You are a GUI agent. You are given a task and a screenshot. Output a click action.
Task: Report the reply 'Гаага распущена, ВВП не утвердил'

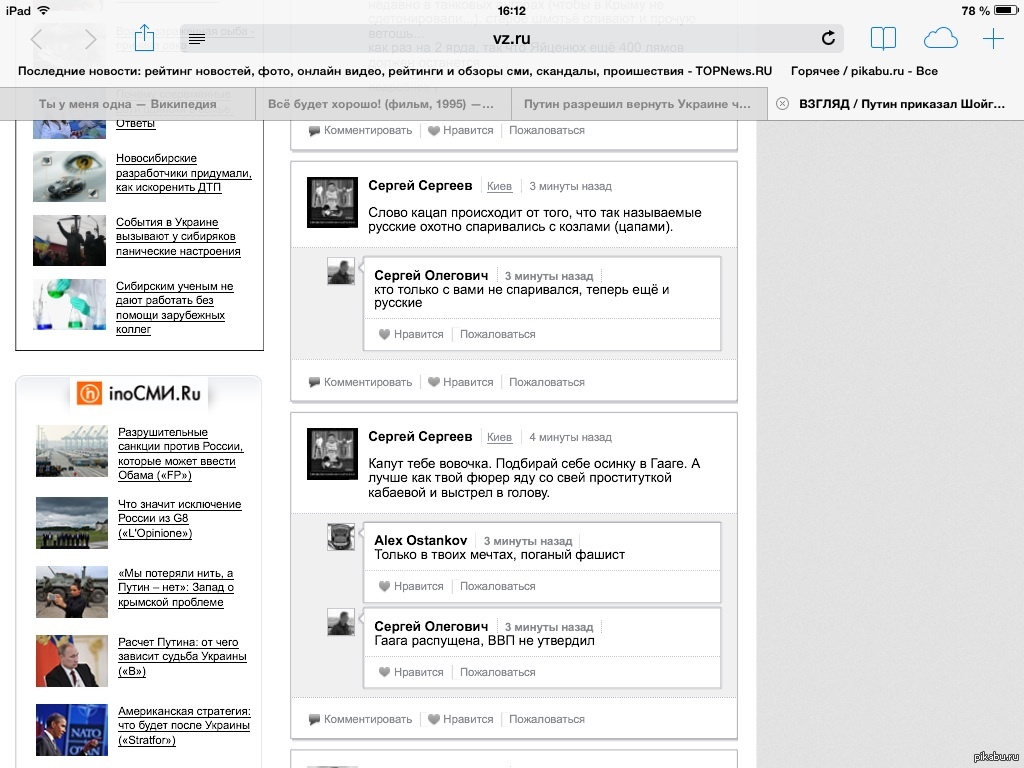(498, 672)
